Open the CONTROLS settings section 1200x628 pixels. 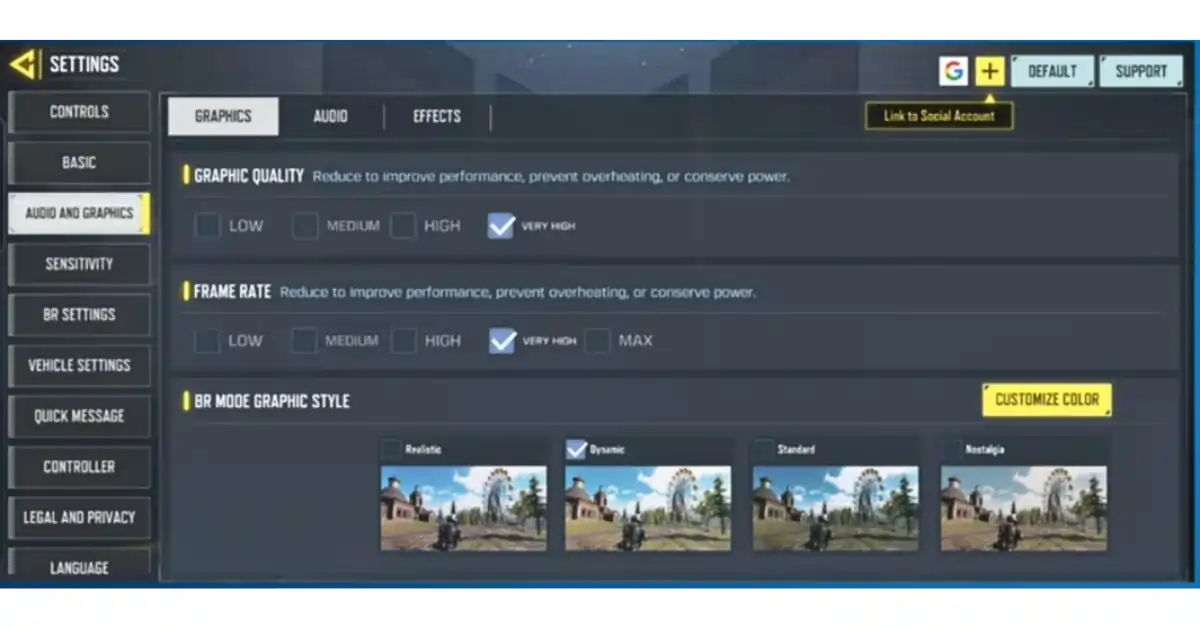[x=79, y=112]
